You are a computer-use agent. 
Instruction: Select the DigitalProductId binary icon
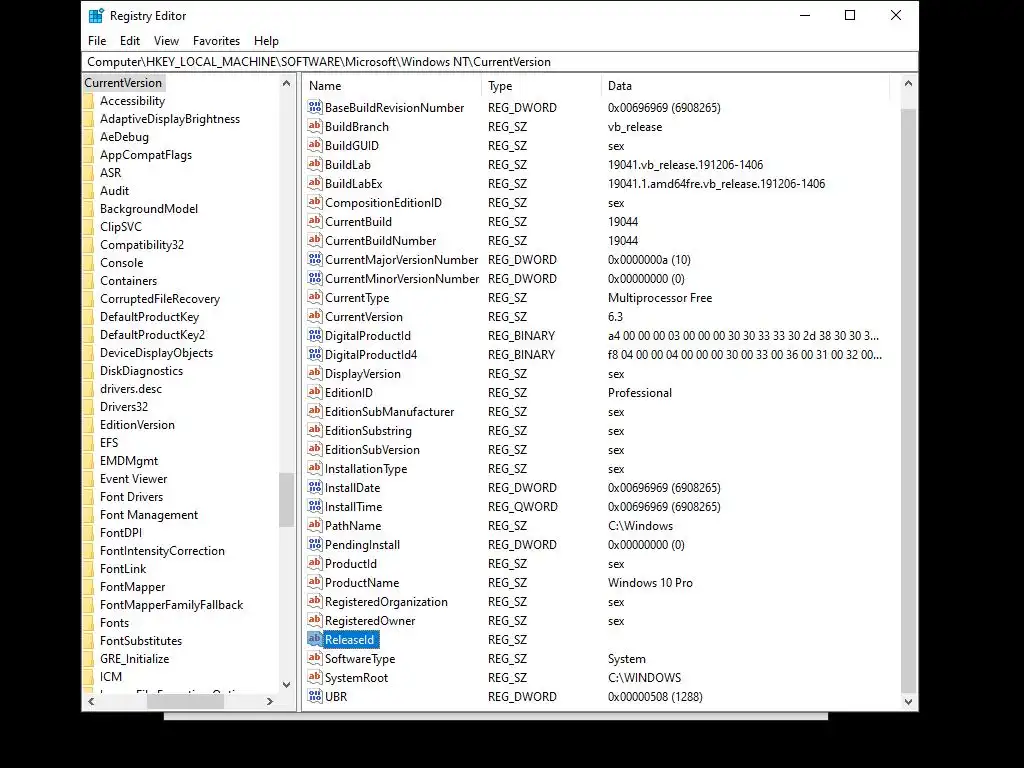pyautogui.click(x=315, y=335)
